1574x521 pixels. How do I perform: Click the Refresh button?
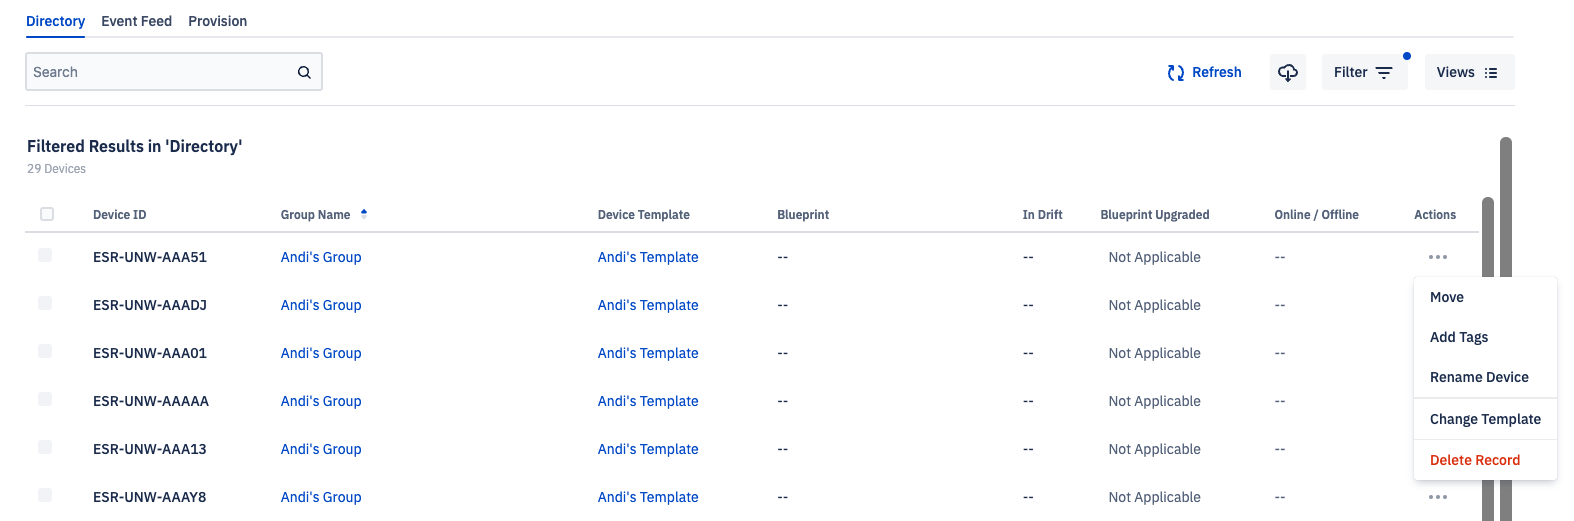pyautogui.click(x=1204, y=72)
